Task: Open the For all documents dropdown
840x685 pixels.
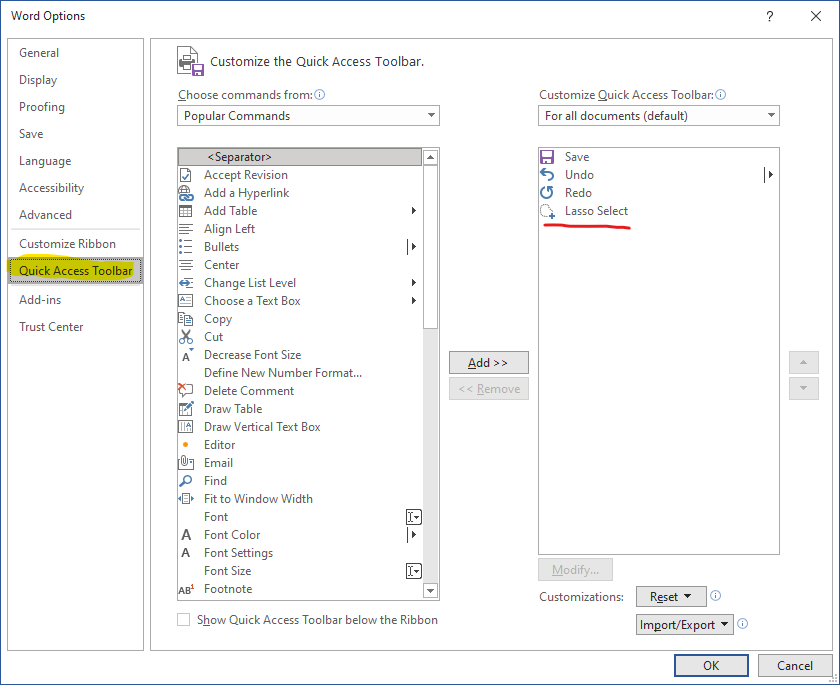Action: (x=658, y=115)
